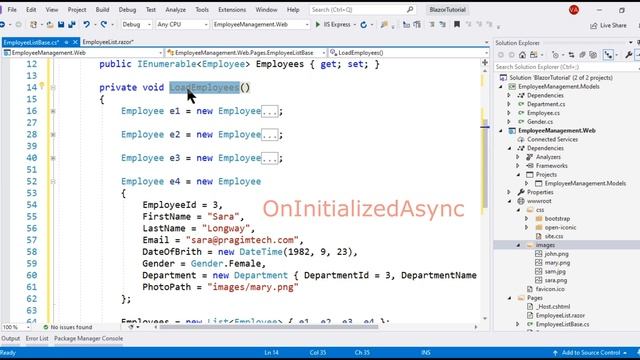Click the Solution Explorer Back arrow

(x=501, y=55)
